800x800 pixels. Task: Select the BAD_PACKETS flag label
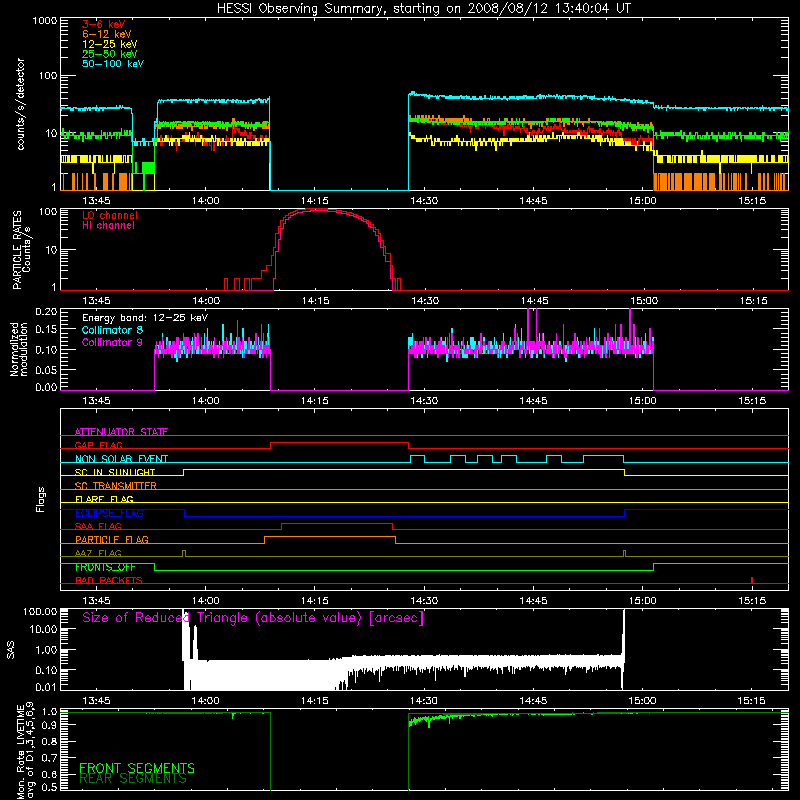[x=109, y=580]
